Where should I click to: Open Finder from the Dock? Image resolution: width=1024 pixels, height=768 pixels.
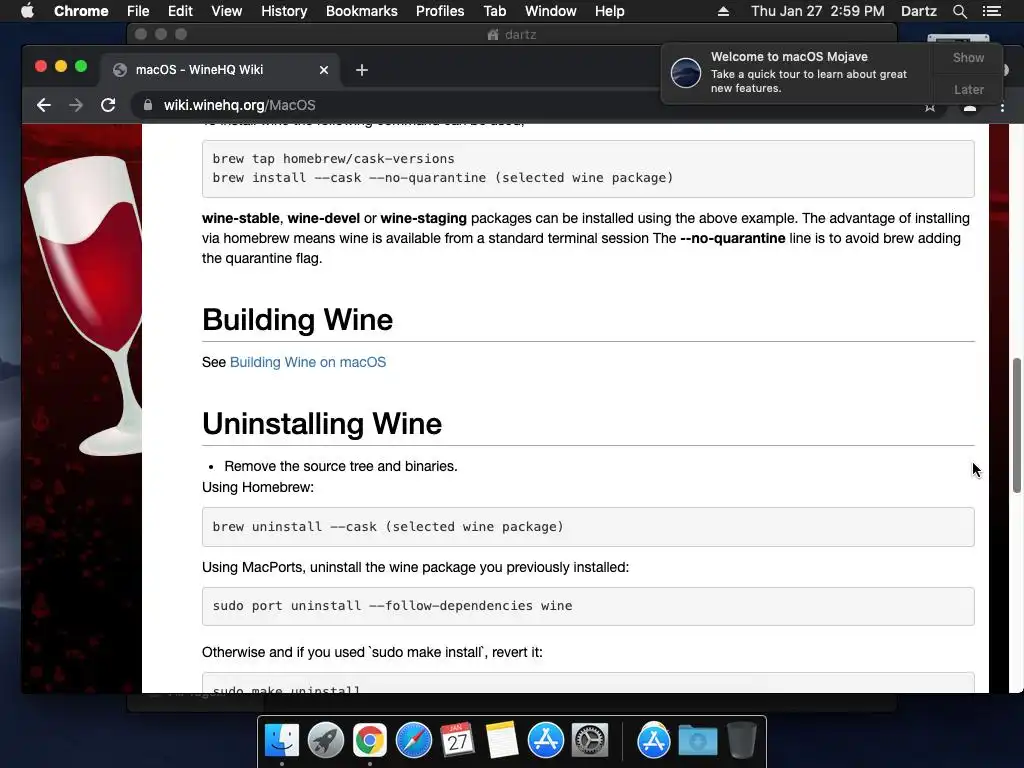coord(282,741)
